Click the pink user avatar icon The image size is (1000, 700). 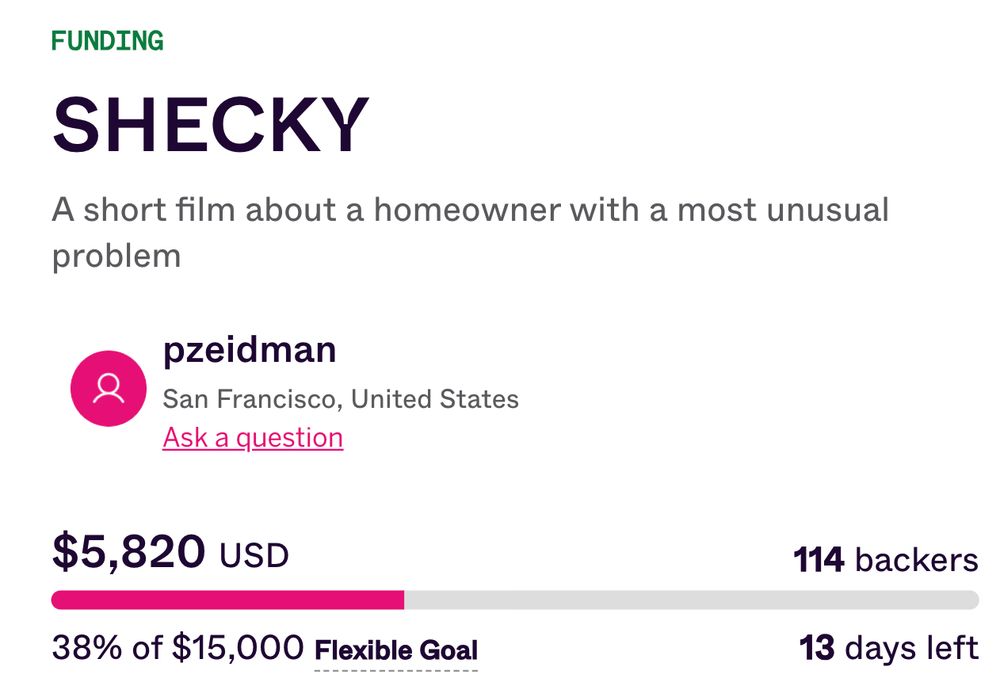point(108,388)
